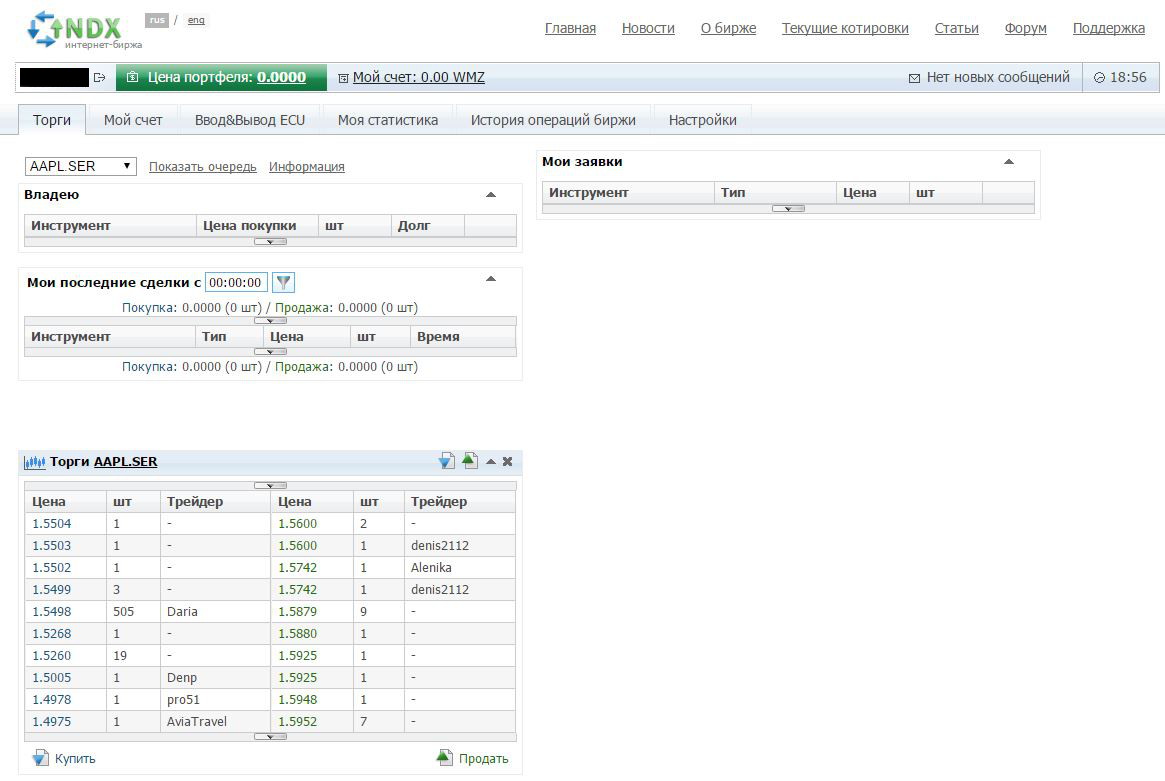Open the Настройки tab
The height and width of the screenshot is (781, 1165).
702,120
